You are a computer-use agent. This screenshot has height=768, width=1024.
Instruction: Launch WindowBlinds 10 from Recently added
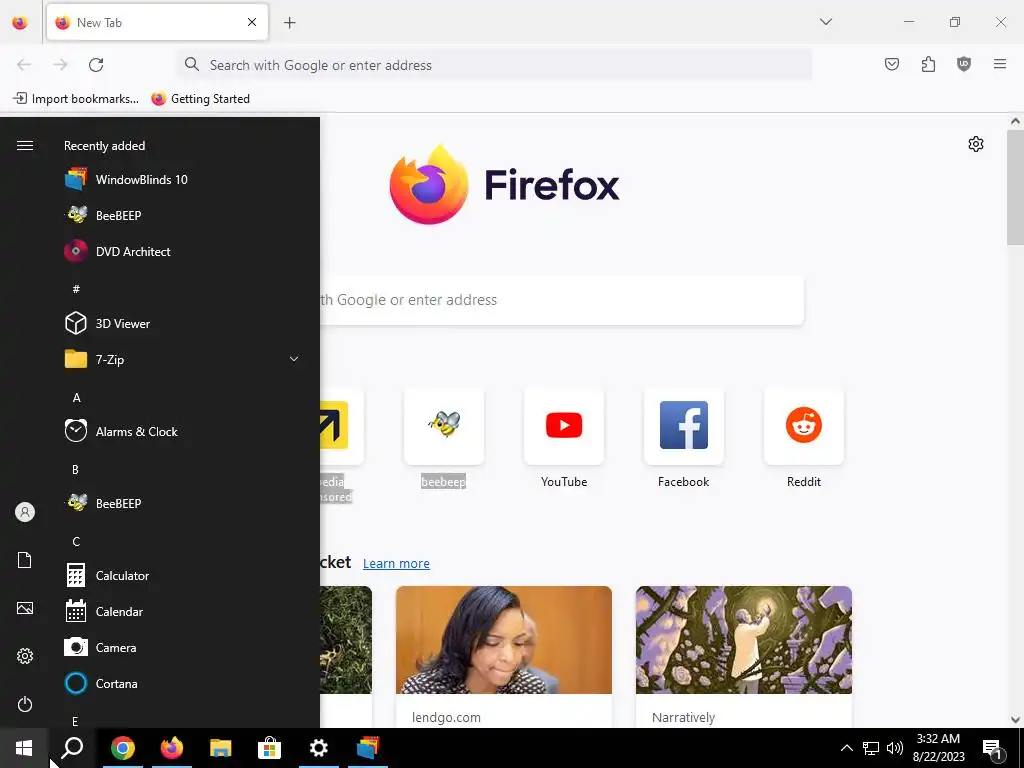click(183, 180)
